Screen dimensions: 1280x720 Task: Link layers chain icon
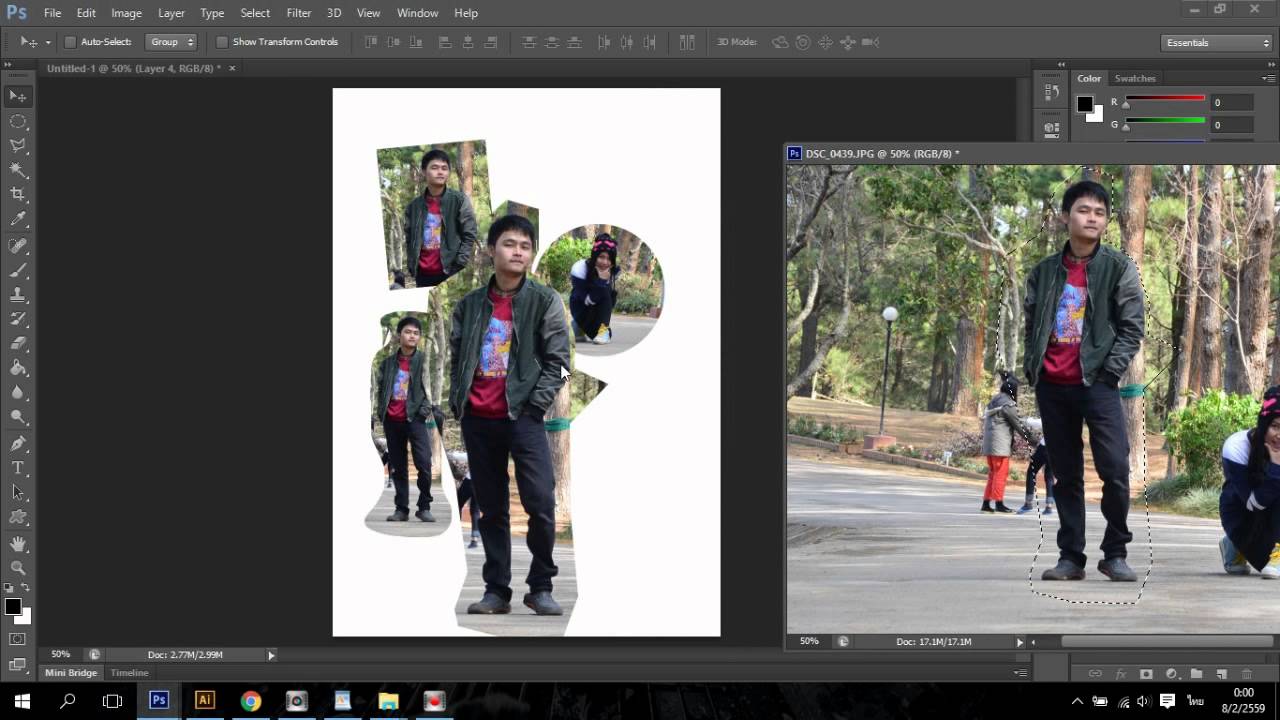click(x=1095, y=674)
